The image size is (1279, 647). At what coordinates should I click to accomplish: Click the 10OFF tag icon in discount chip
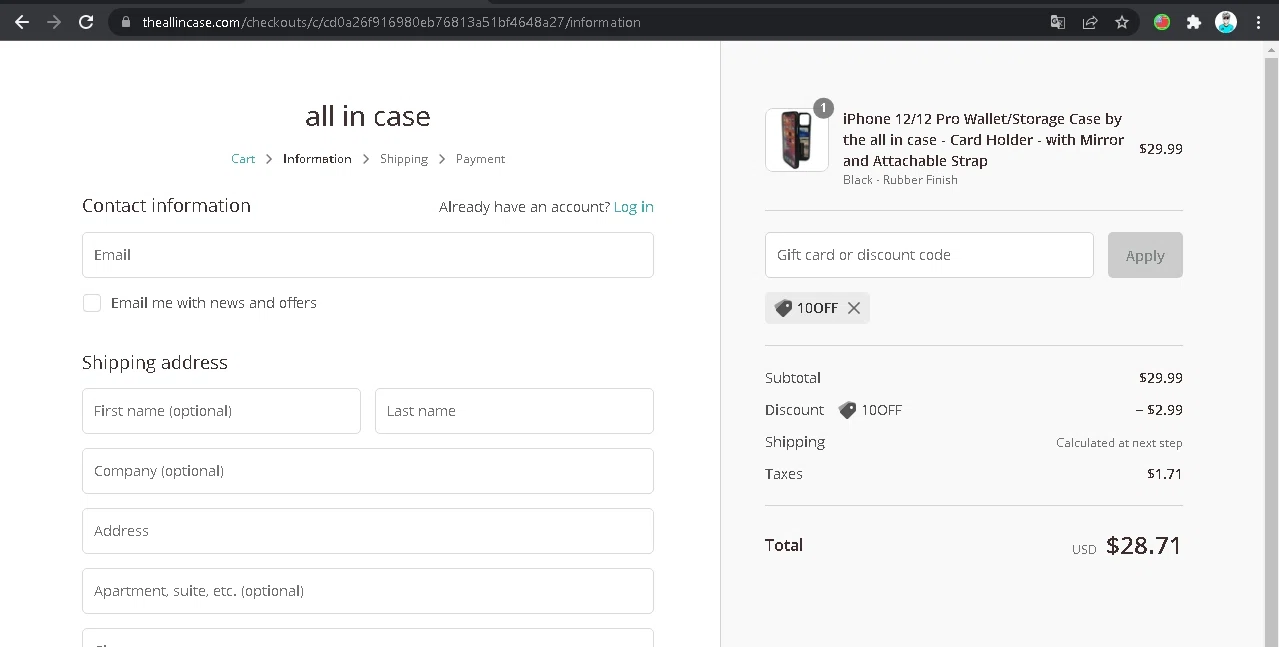pyautogui.click(x=783, y=308)
